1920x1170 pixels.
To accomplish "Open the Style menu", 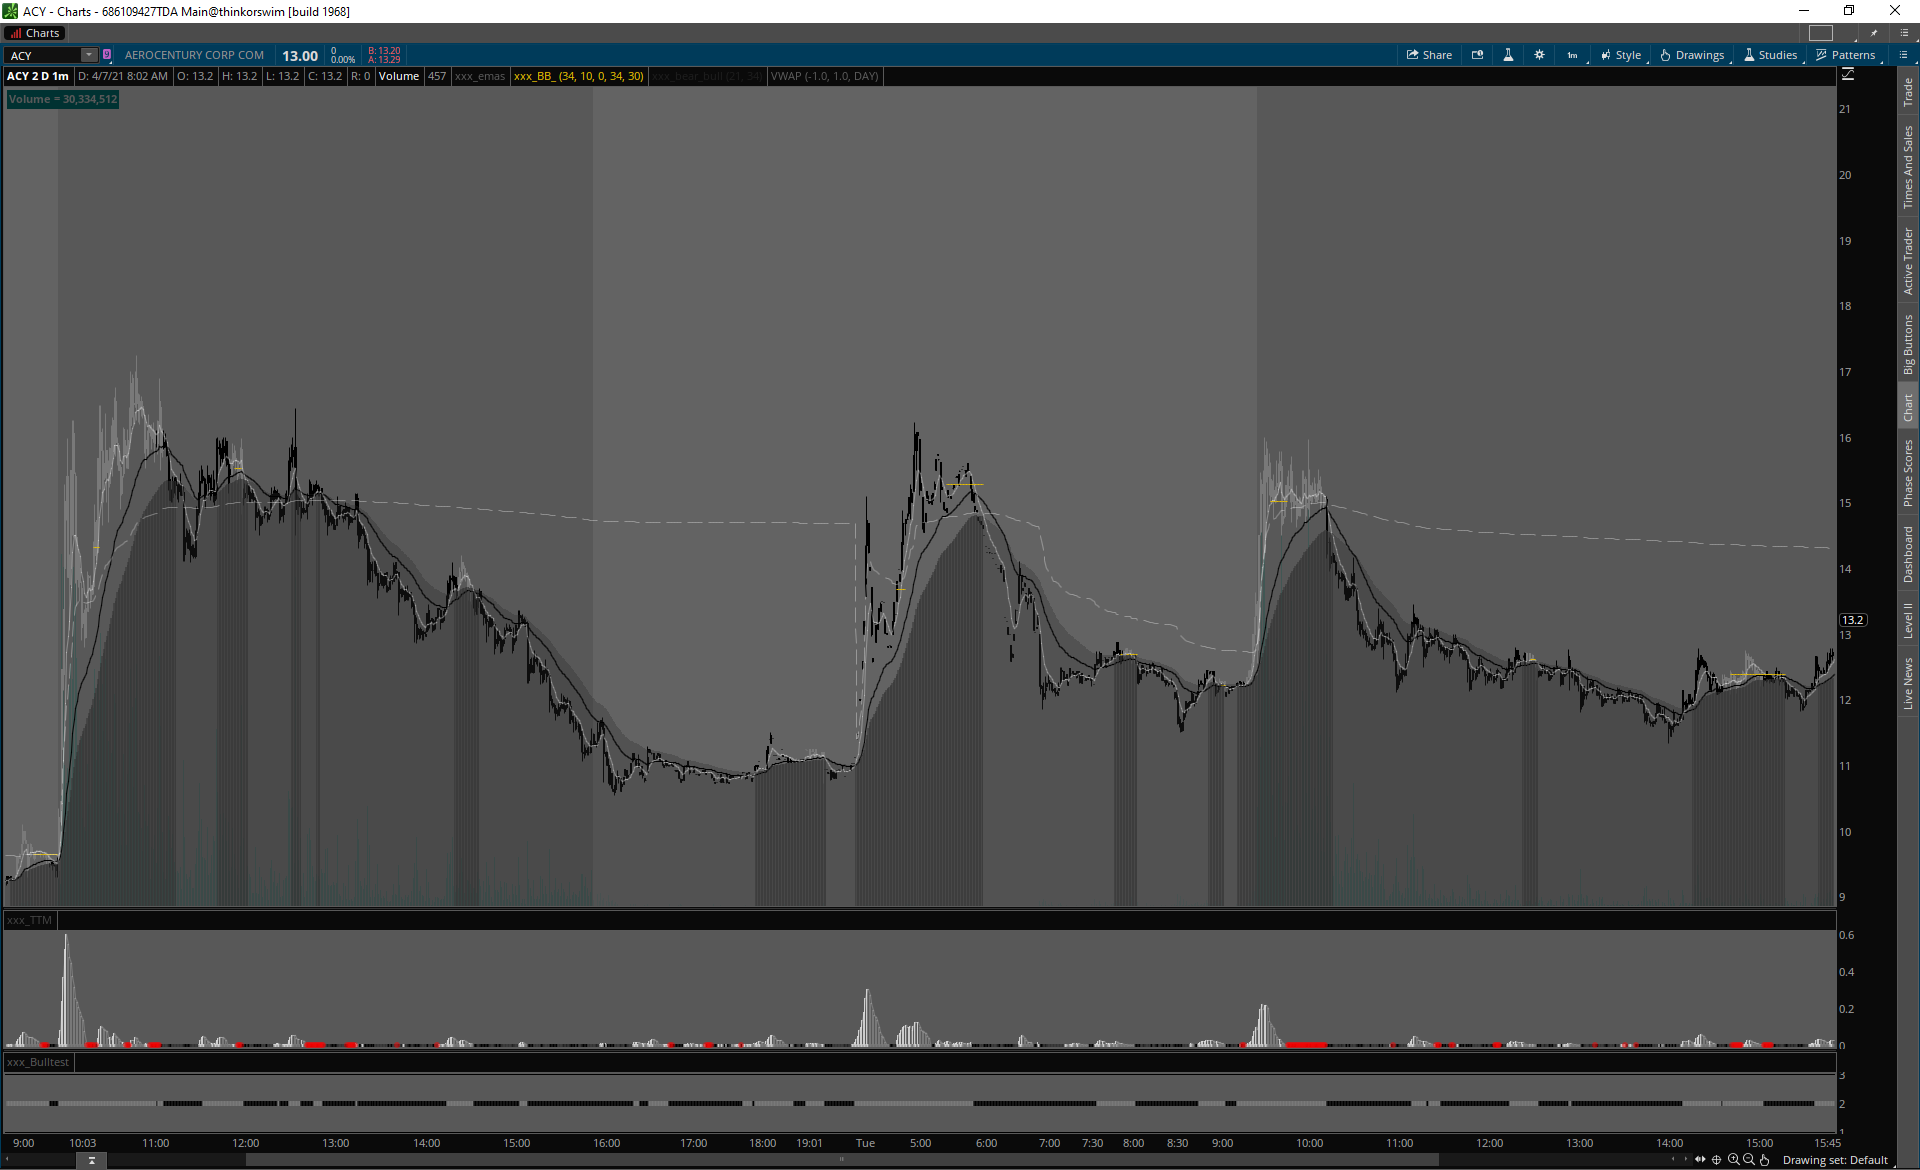I will (x=1621, y=55).
